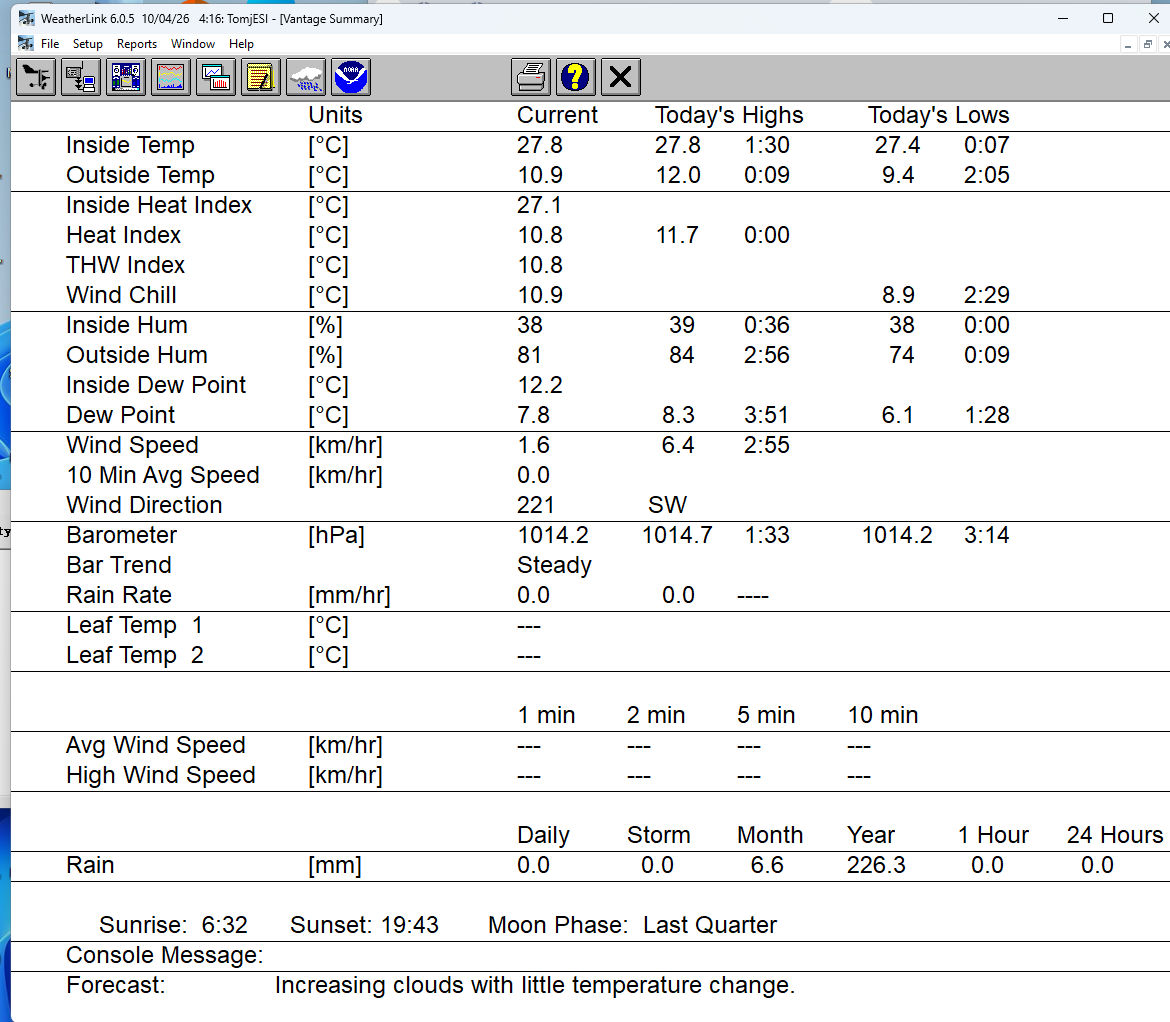Restore down the inner Vantage Summary window

[1148, 44]
